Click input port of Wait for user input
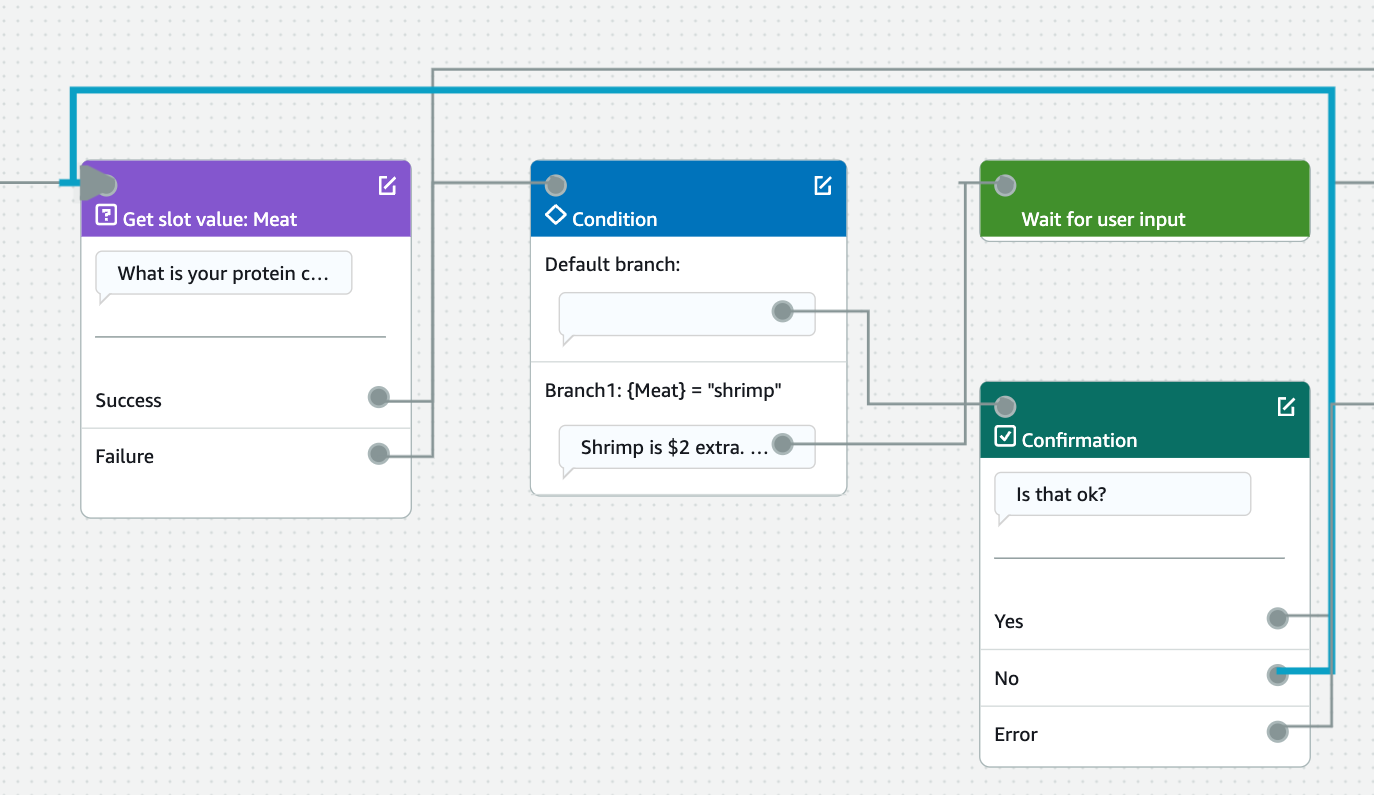The width and height of the screenshot is (1374, 795). pos(1005,185)
